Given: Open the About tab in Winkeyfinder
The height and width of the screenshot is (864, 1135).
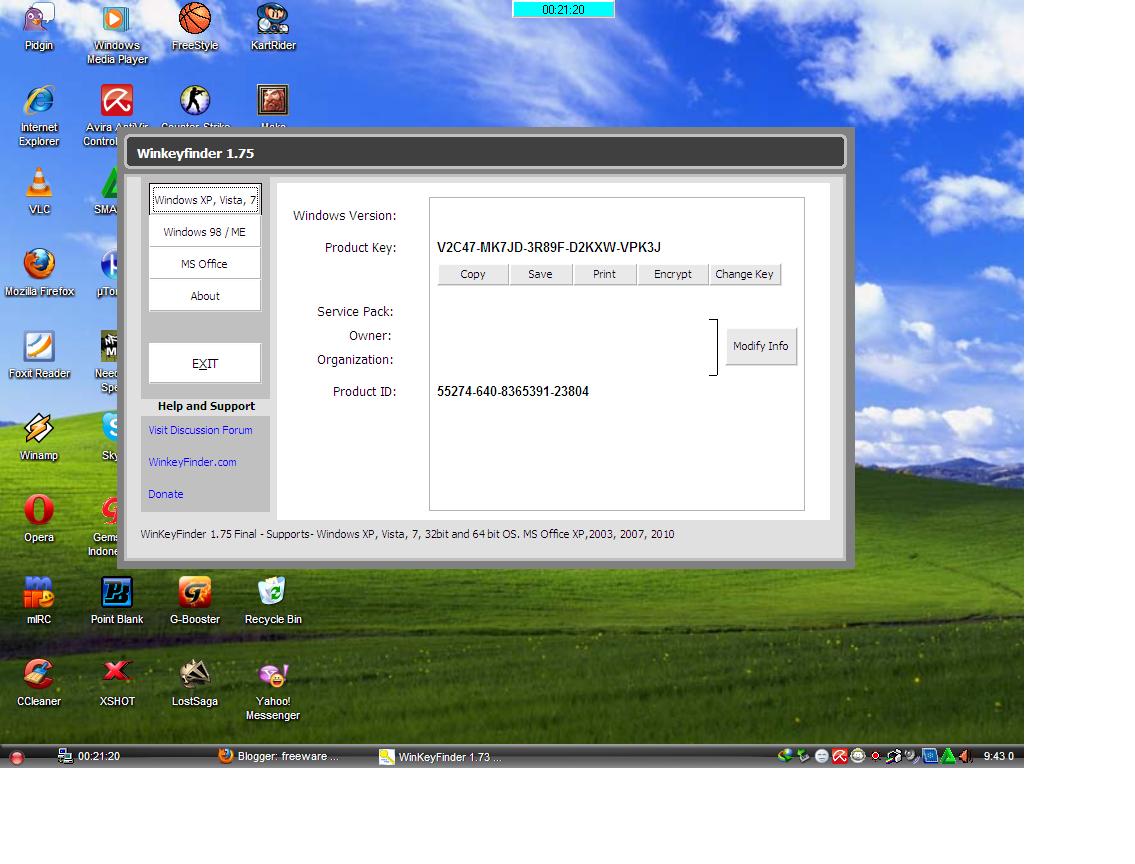Looking at the screenshot, I should point(205,295).
